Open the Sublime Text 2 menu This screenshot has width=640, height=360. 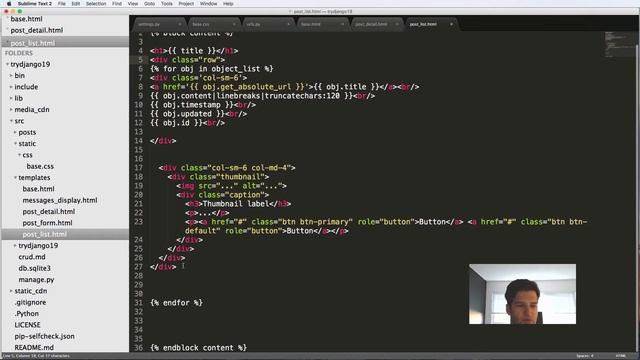click(x=35, y=4)
